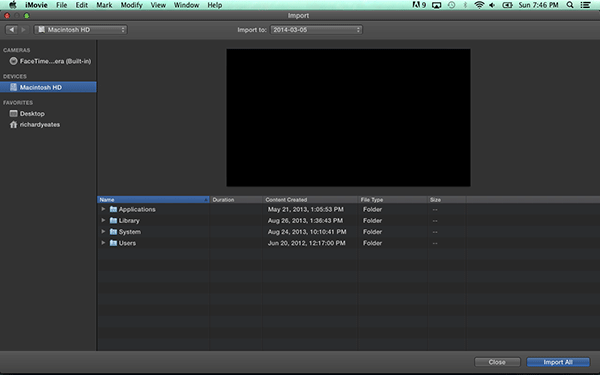Open the File menu
Viewport: 600px width, 375px height.
[62, 5]
